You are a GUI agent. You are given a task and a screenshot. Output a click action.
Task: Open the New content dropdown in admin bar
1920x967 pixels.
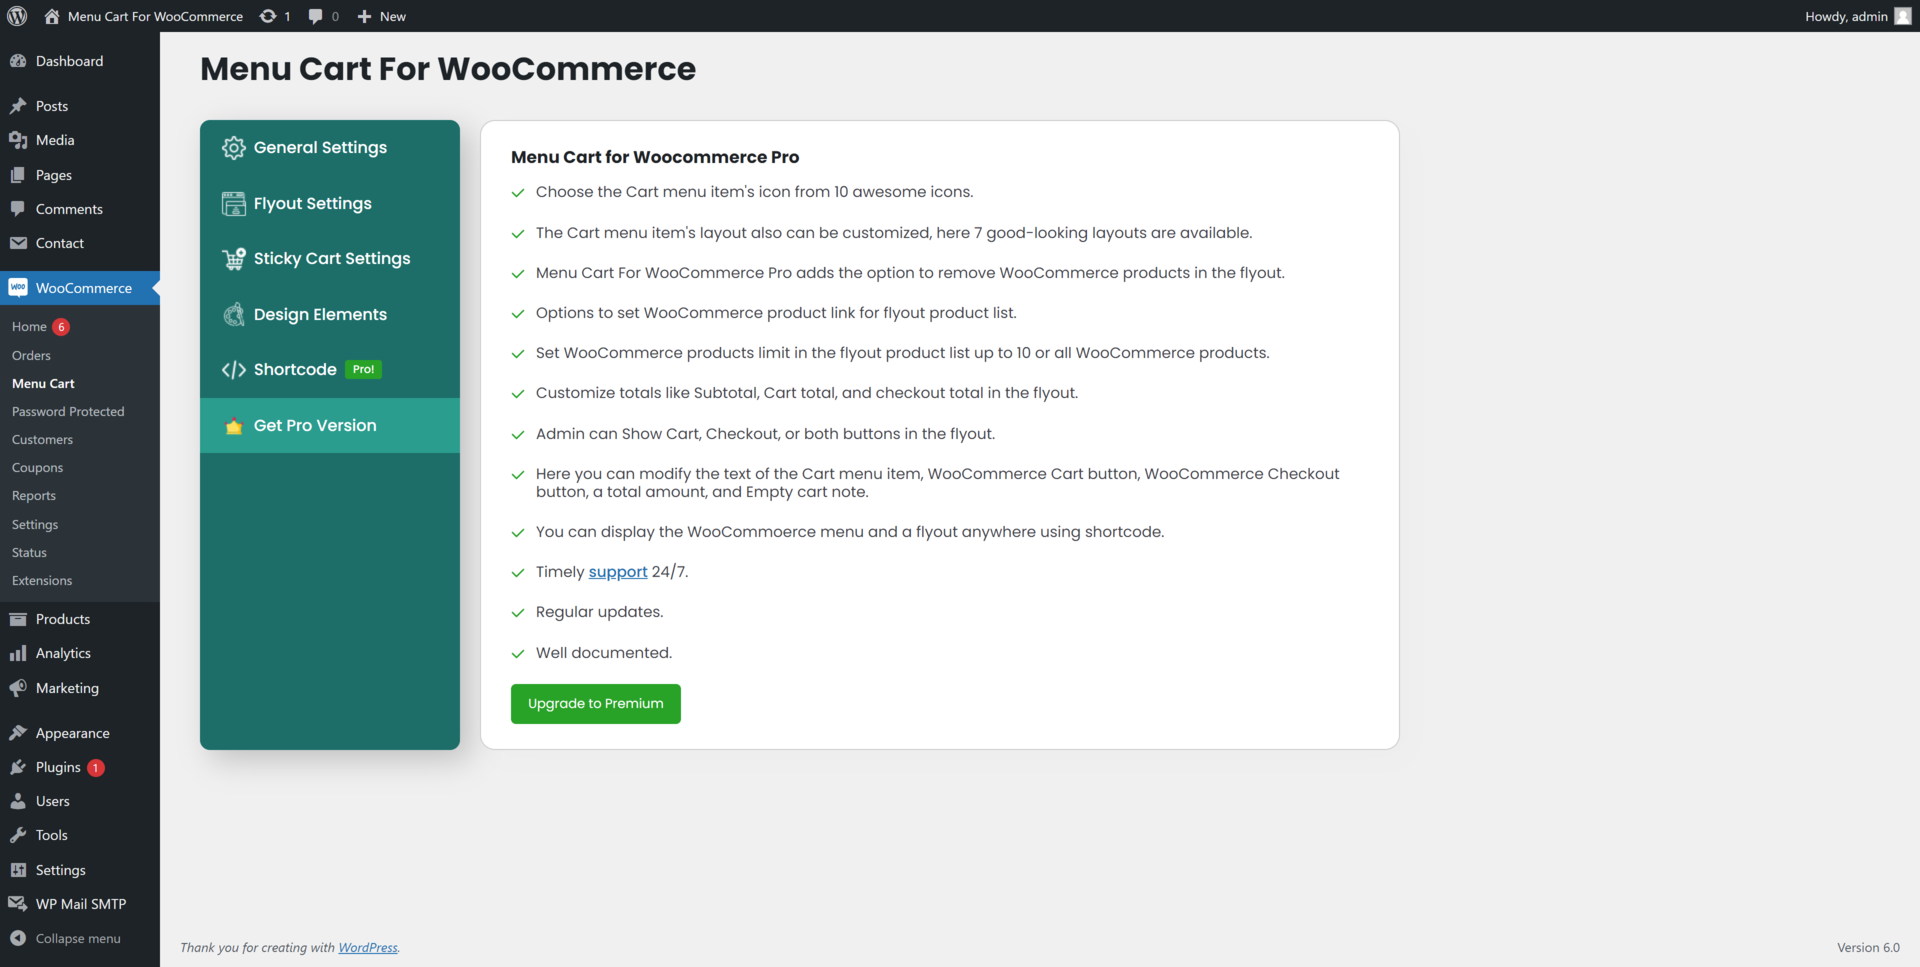[381, 16]
